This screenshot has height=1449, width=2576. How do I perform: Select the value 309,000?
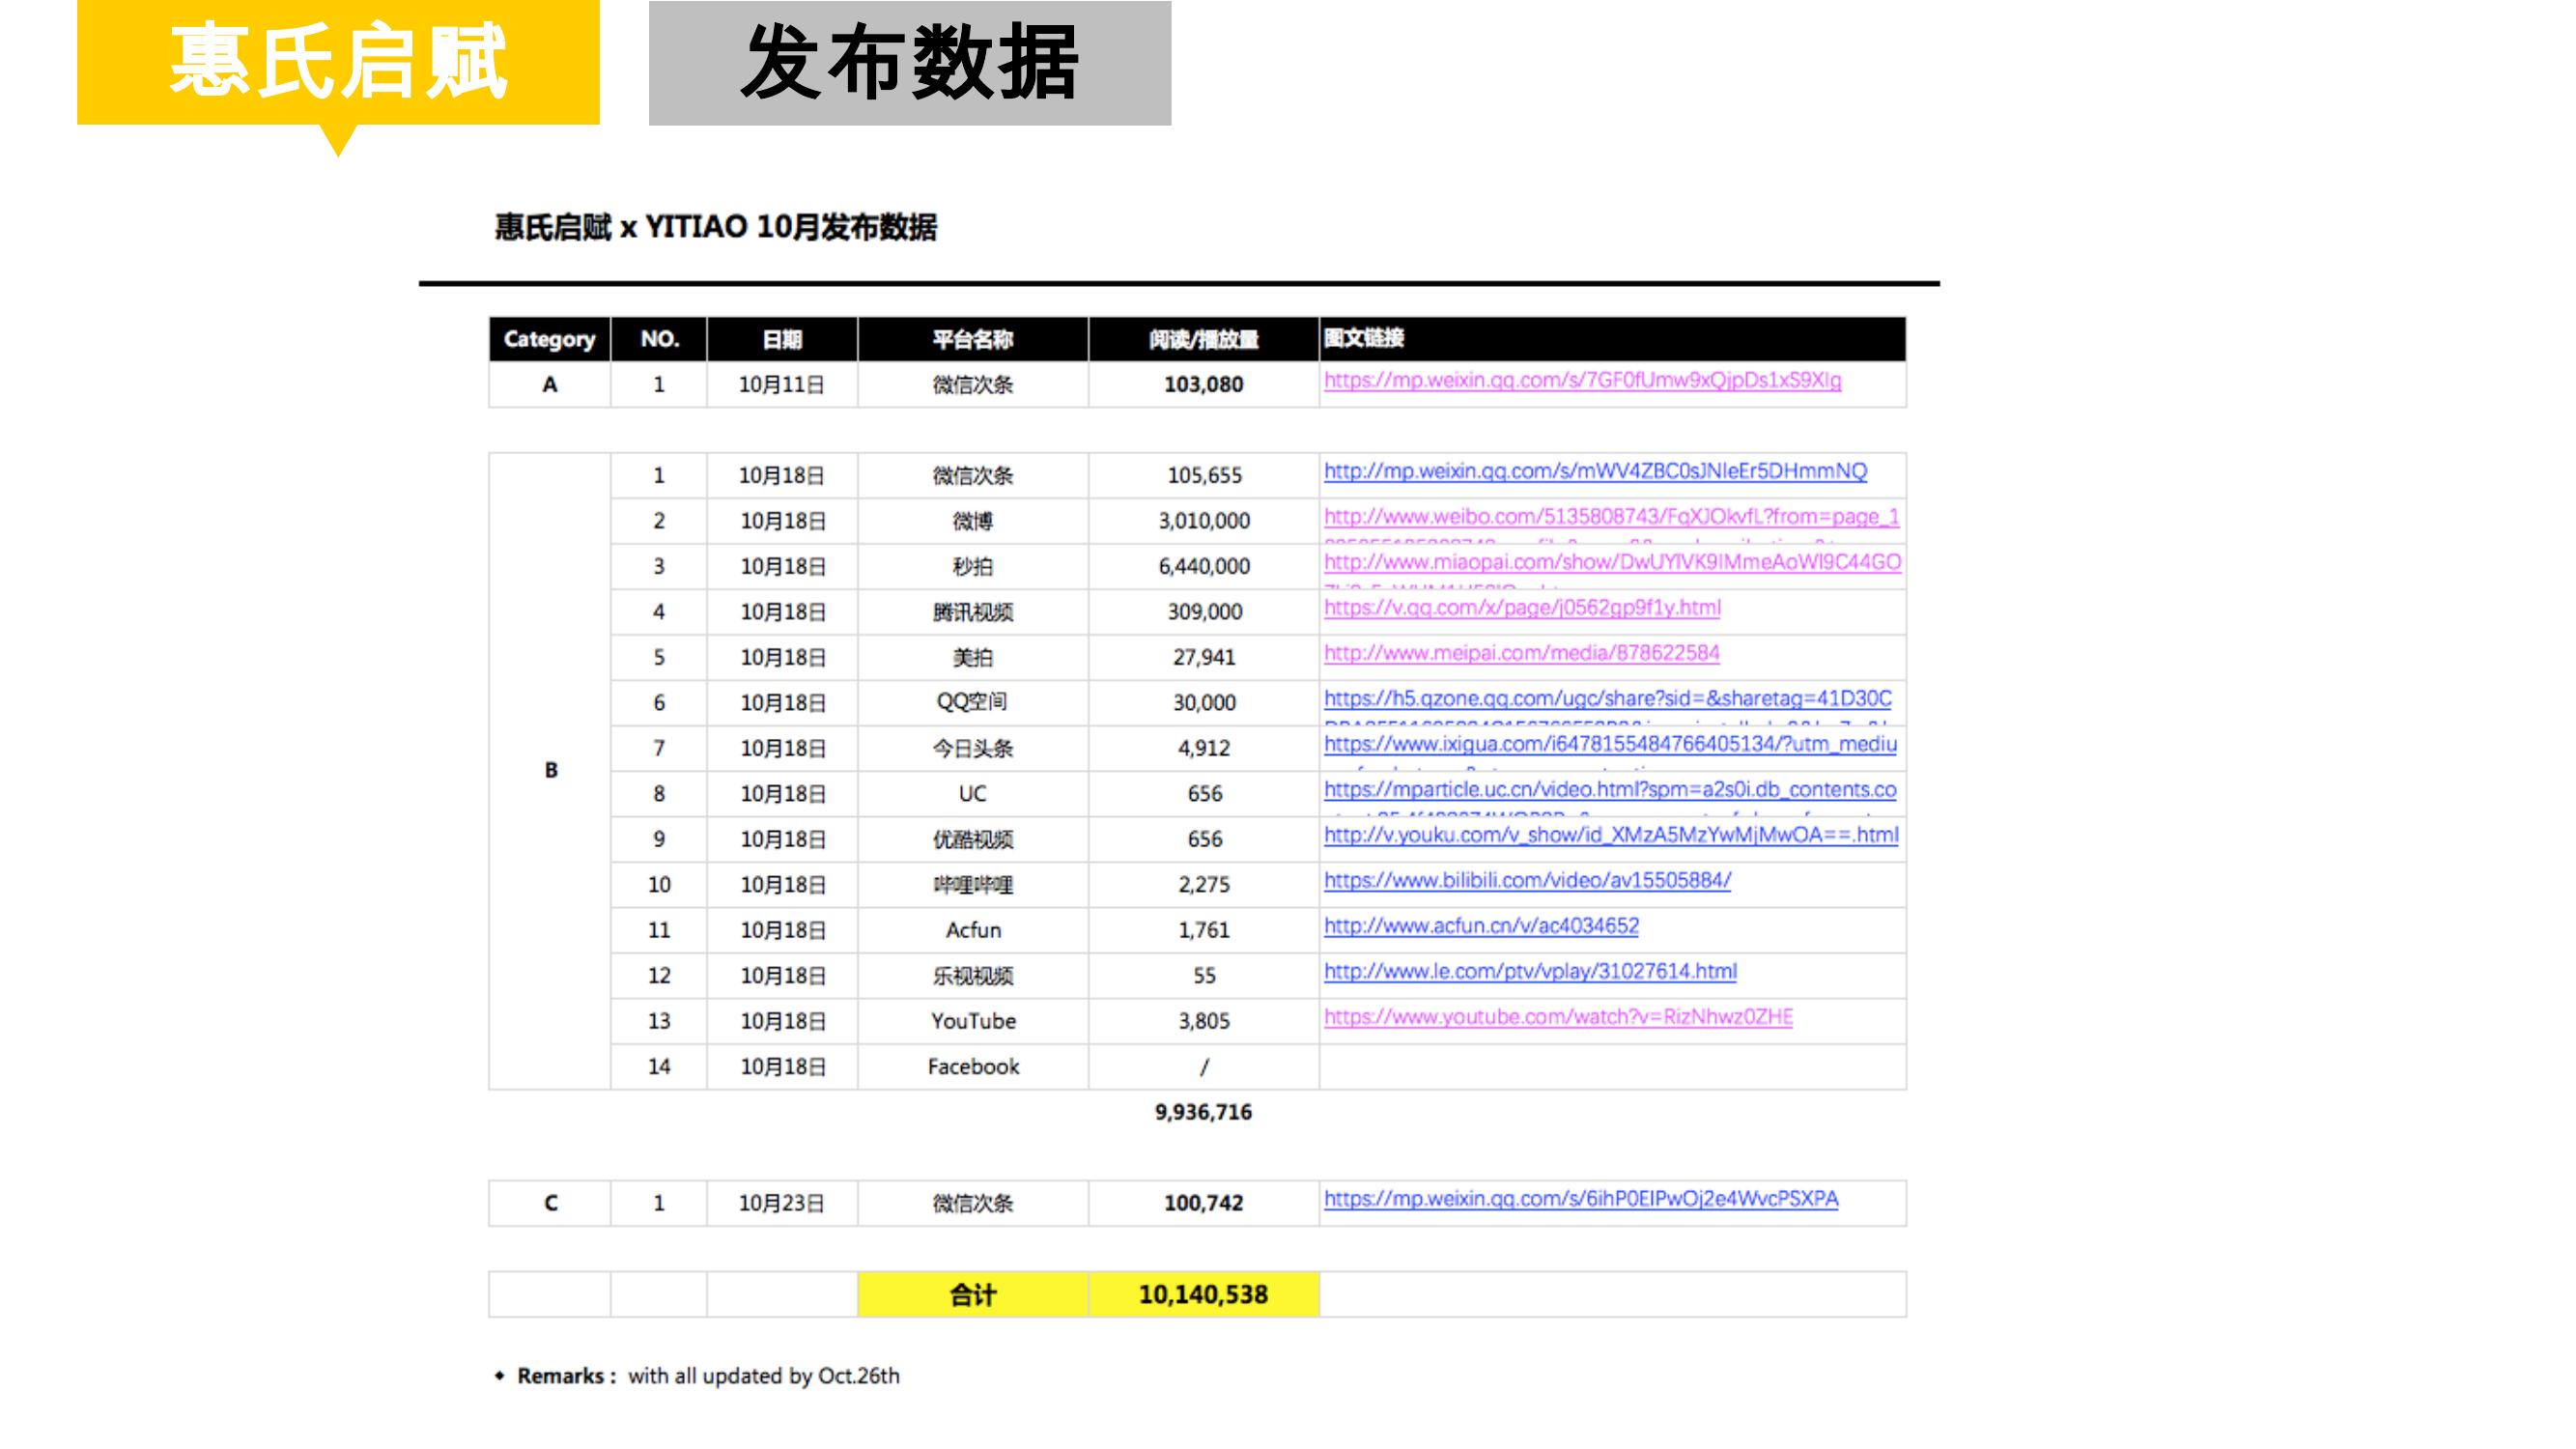tap(1205, 612)
